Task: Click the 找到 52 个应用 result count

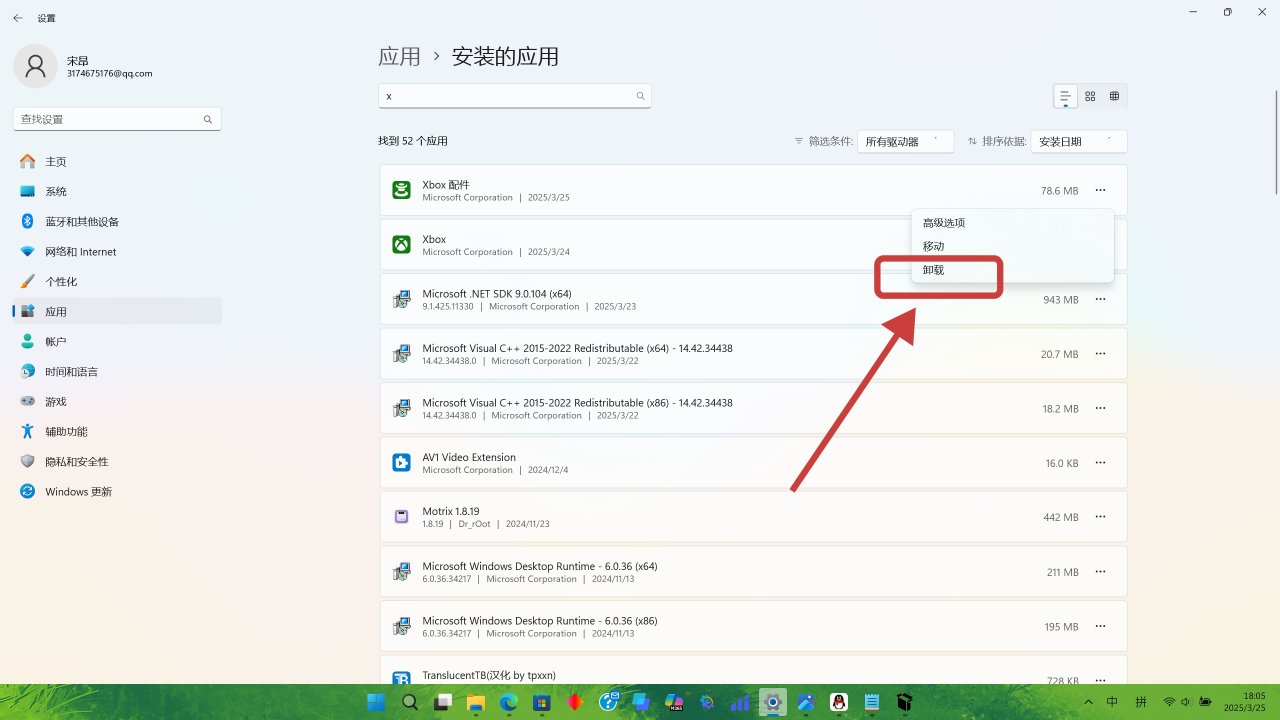Action: tap(413, 142)
